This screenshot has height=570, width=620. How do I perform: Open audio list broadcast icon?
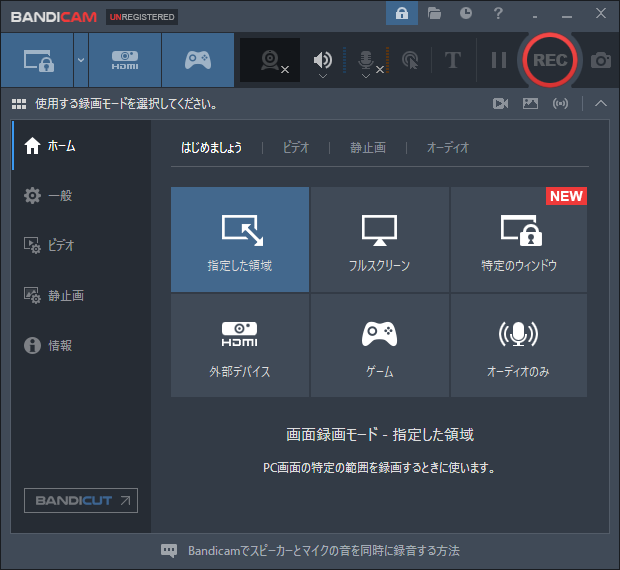tap(560, 104)
